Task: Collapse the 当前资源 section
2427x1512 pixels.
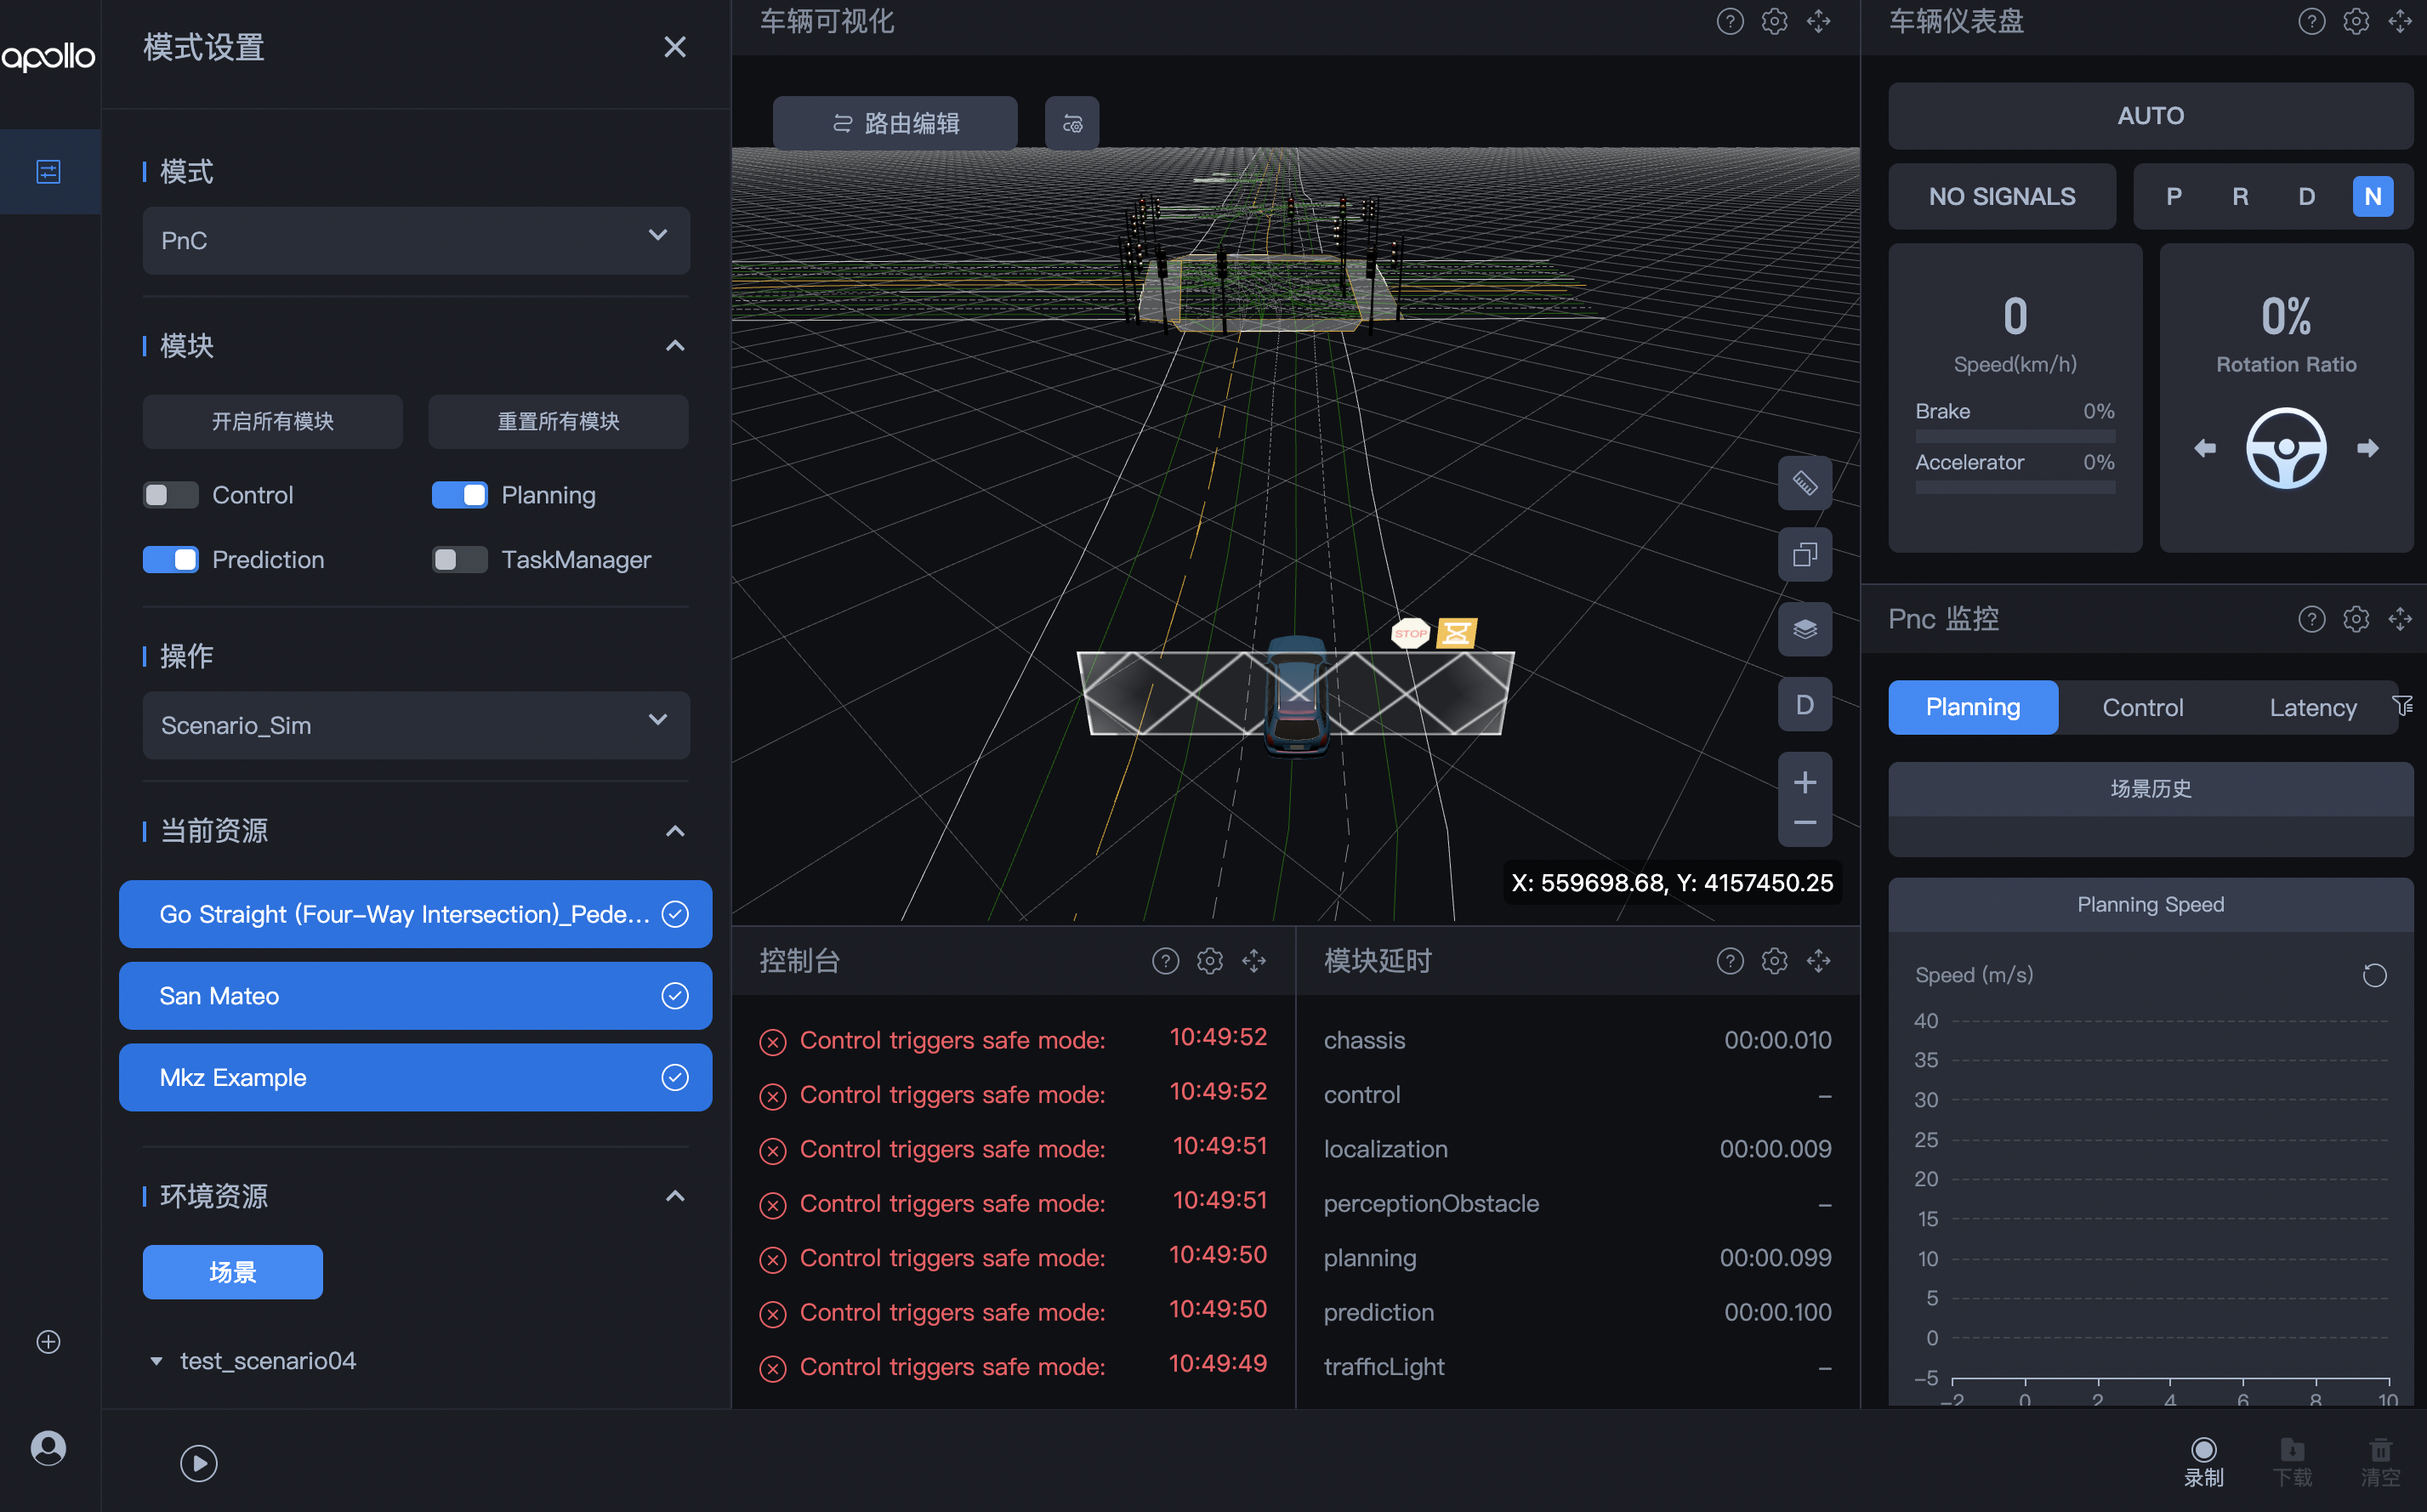Action: click(x=675, y=831)
